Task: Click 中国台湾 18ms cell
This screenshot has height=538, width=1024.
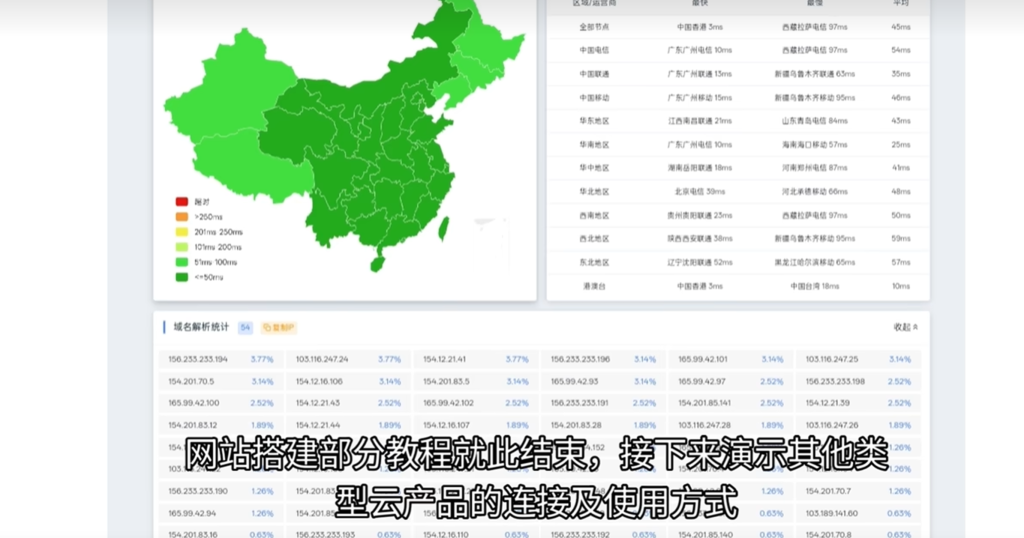Action: [814, 286]
